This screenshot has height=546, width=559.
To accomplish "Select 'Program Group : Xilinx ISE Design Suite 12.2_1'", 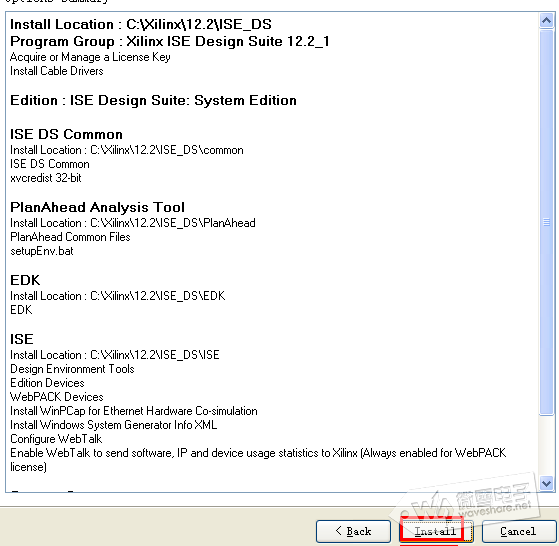I will tap(170, 41).
